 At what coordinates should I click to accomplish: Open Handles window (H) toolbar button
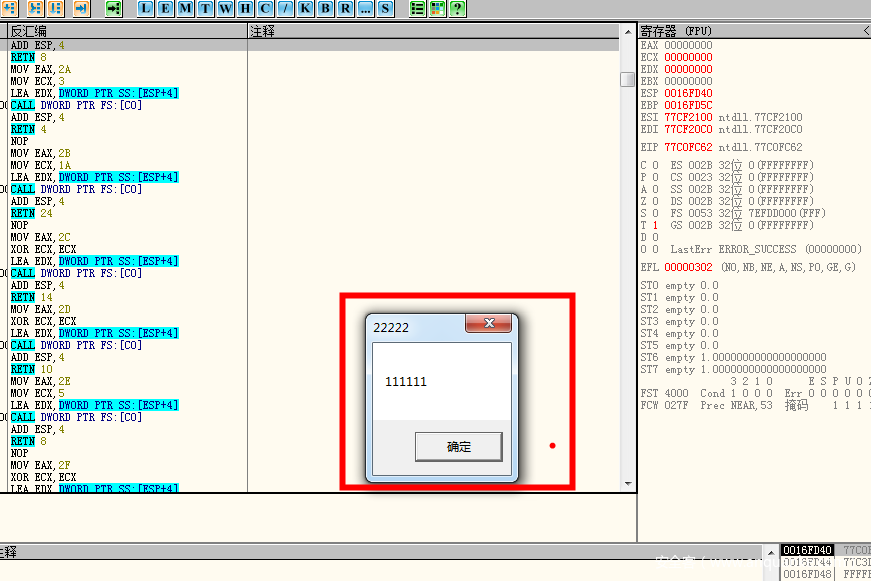245,9
